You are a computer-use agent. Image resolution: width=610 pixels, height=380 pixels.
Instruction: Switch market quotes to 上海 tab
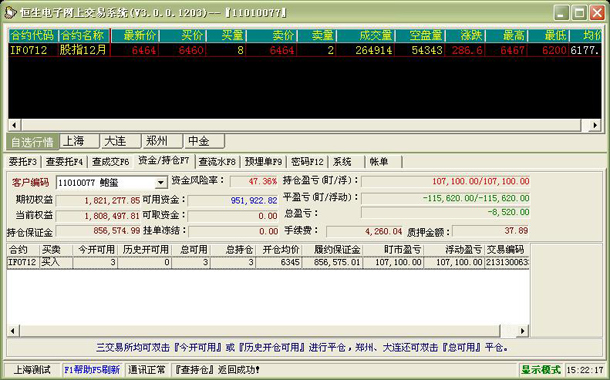[79, 141]
